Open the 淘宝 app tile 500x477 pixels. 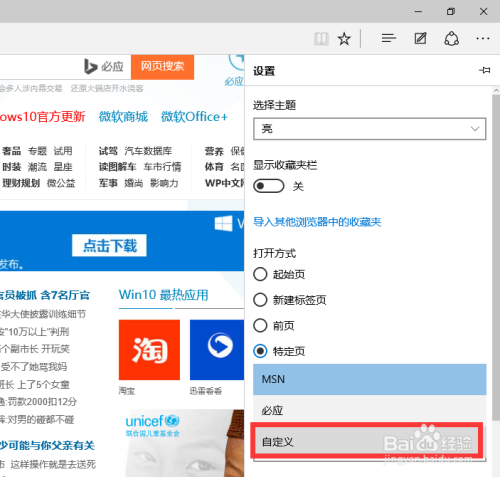tap(149, 350)
